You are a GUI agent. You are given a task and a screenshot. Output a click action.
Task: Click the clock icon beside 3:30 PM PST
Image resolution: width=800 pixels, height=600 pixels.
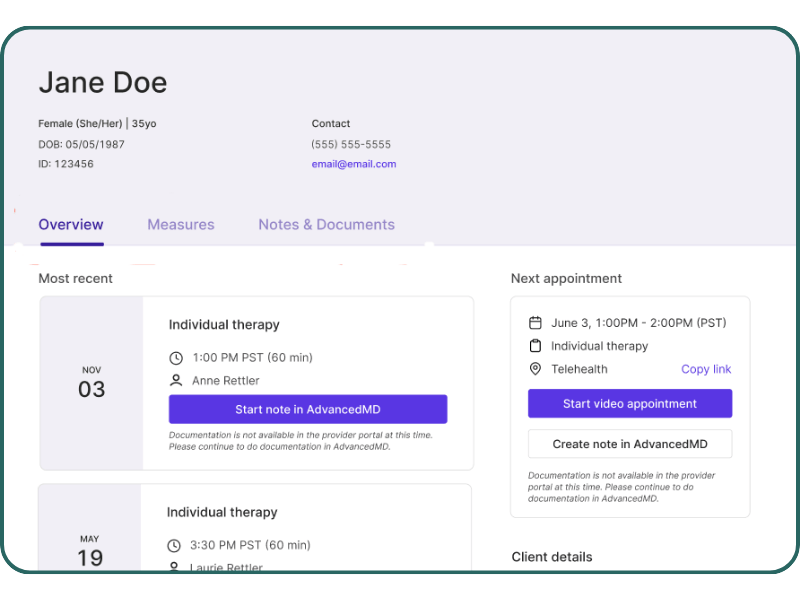tap(174, 545)
